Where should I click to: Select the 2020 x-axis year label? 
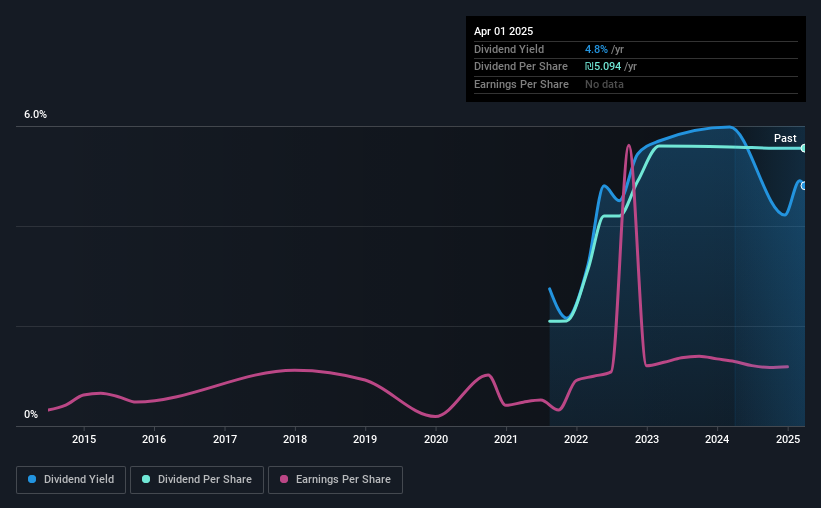436,439
